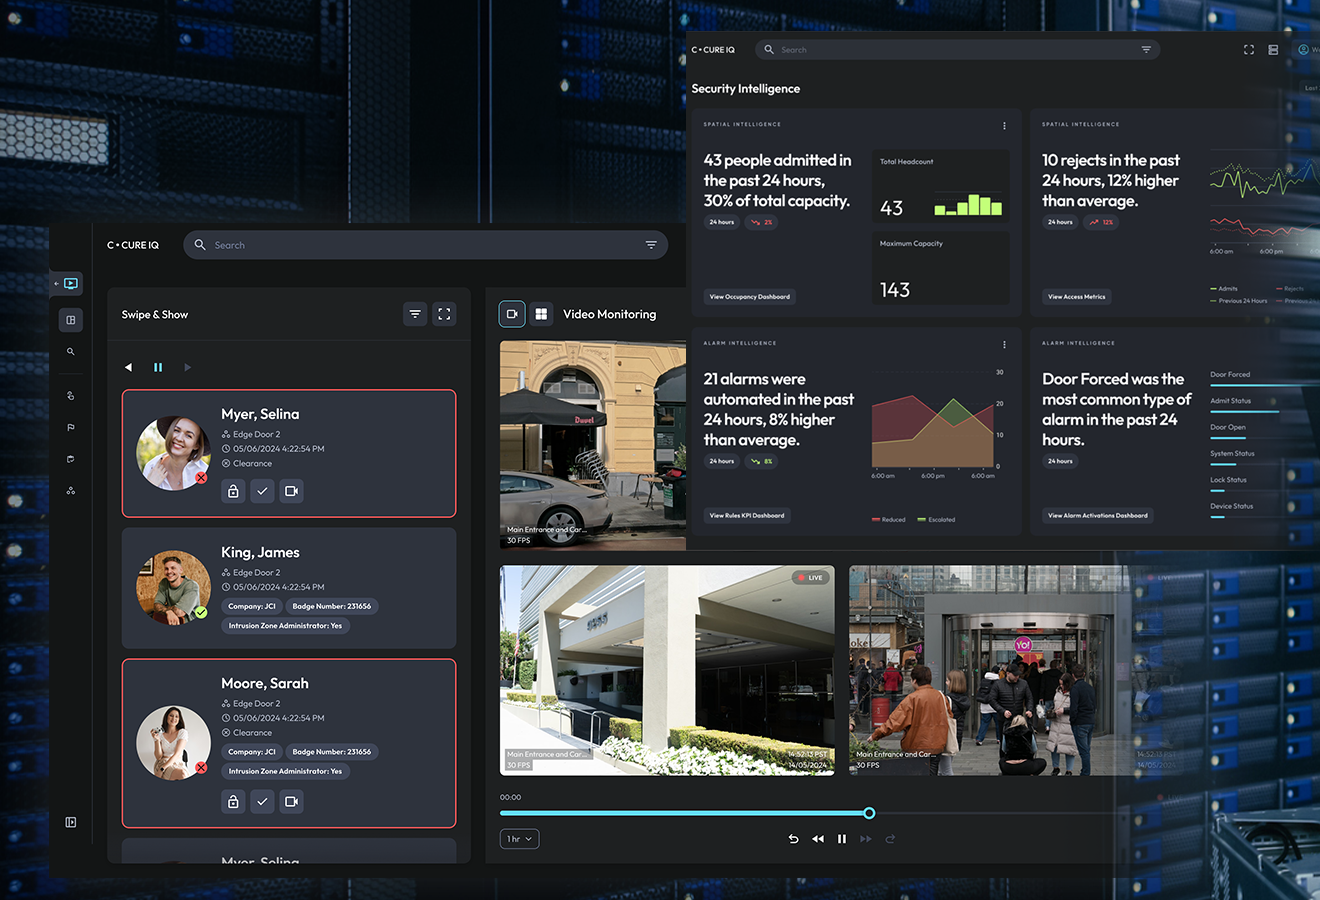Switch to single camera view toggle
The height and width of the screenshot is (900, 1320).
512,314
